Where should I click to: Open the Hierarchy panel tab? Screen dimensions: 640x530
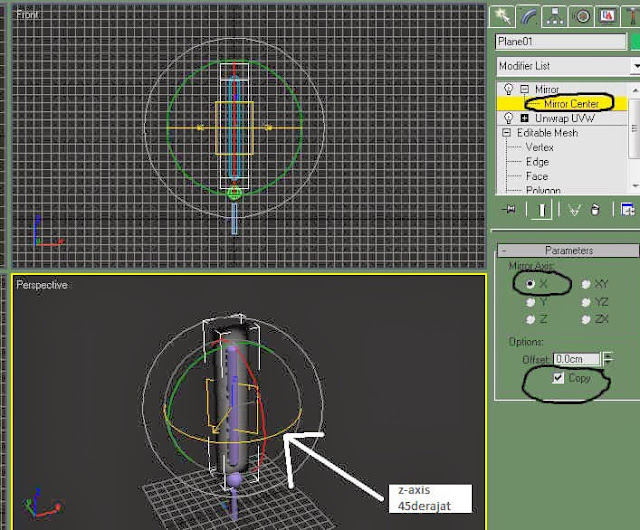[554, 17]
